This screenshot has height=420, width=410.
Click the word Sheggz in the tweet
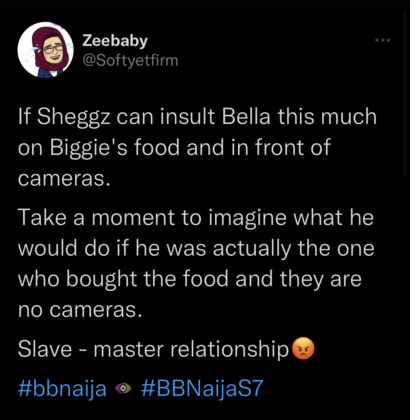[x=73, y=117]
